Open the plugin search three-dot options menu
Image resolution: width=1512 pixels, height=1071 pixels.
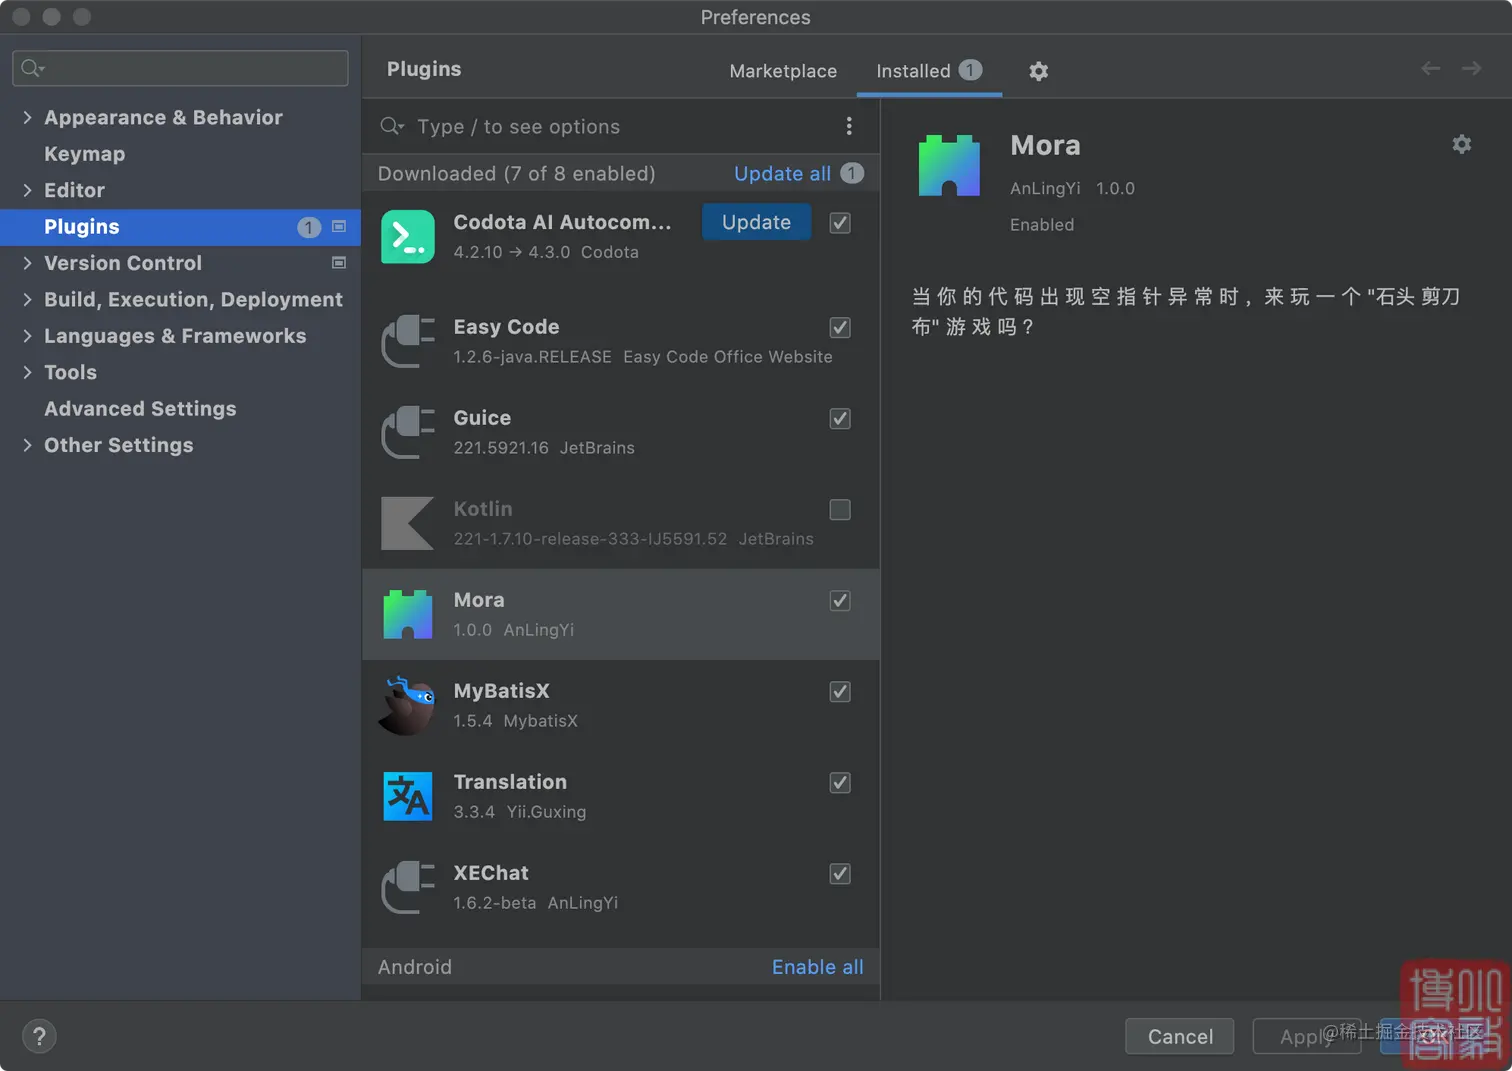point(849,126)
